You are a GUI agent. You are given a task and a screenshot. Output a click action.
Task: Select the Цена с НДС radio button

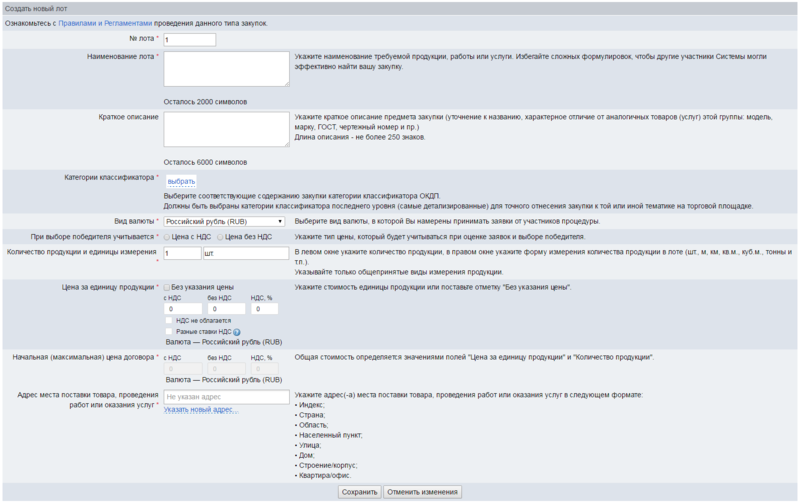167,237
